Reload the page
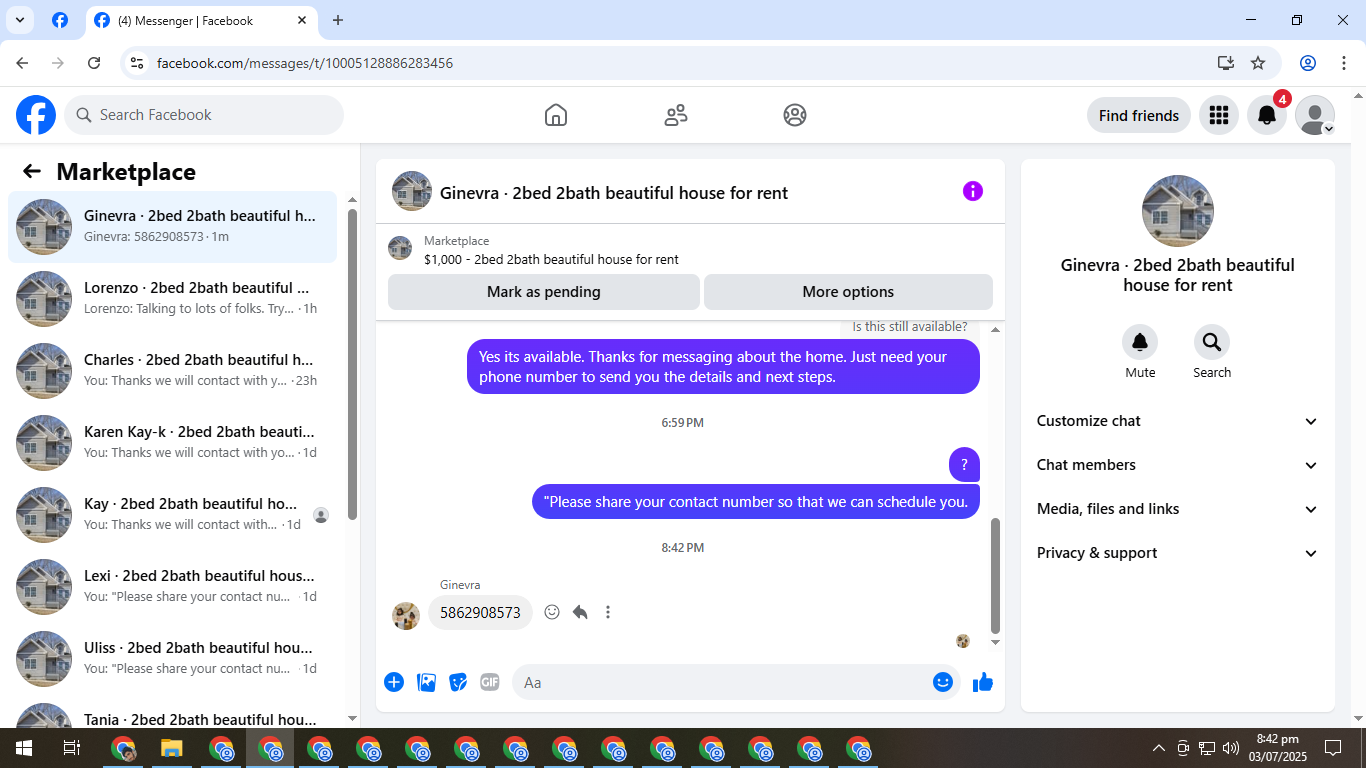 94,63
